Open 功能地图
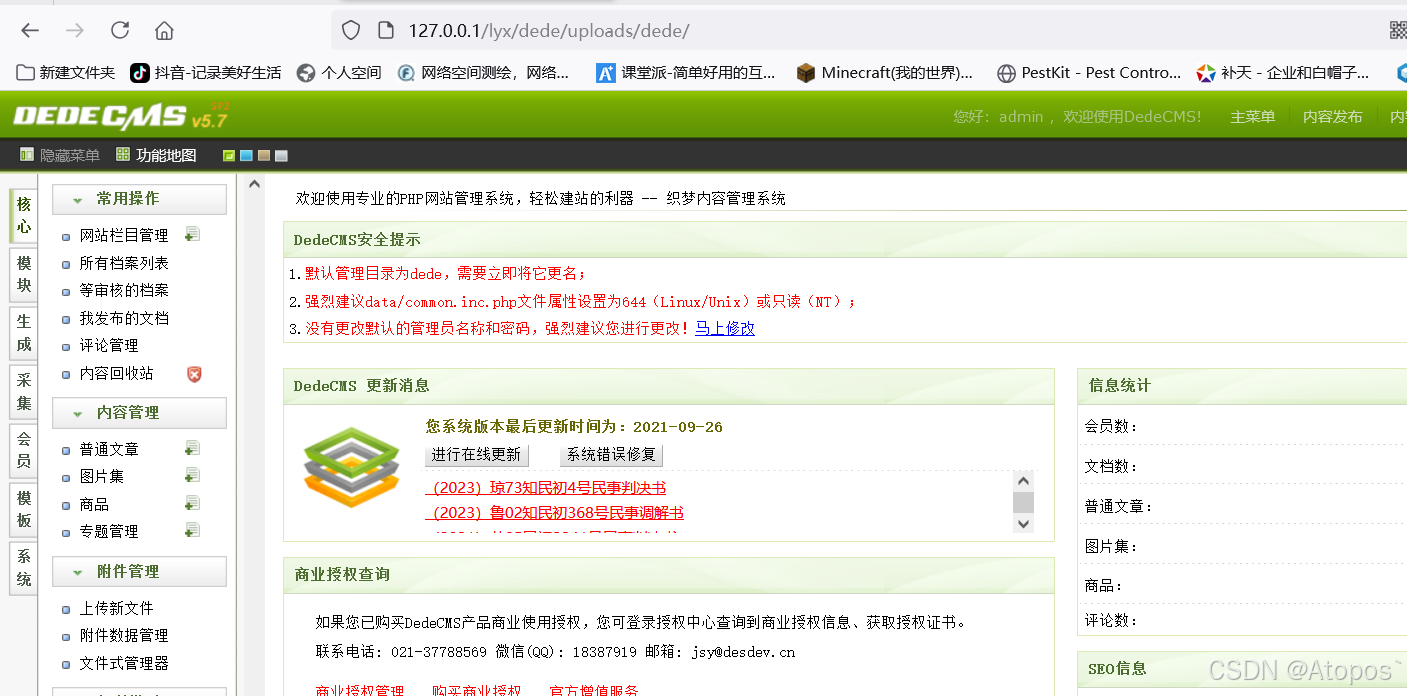Image resolution: width=1407 pixels, height=696 pixels. pyautogui.click(x=156, y=155)
